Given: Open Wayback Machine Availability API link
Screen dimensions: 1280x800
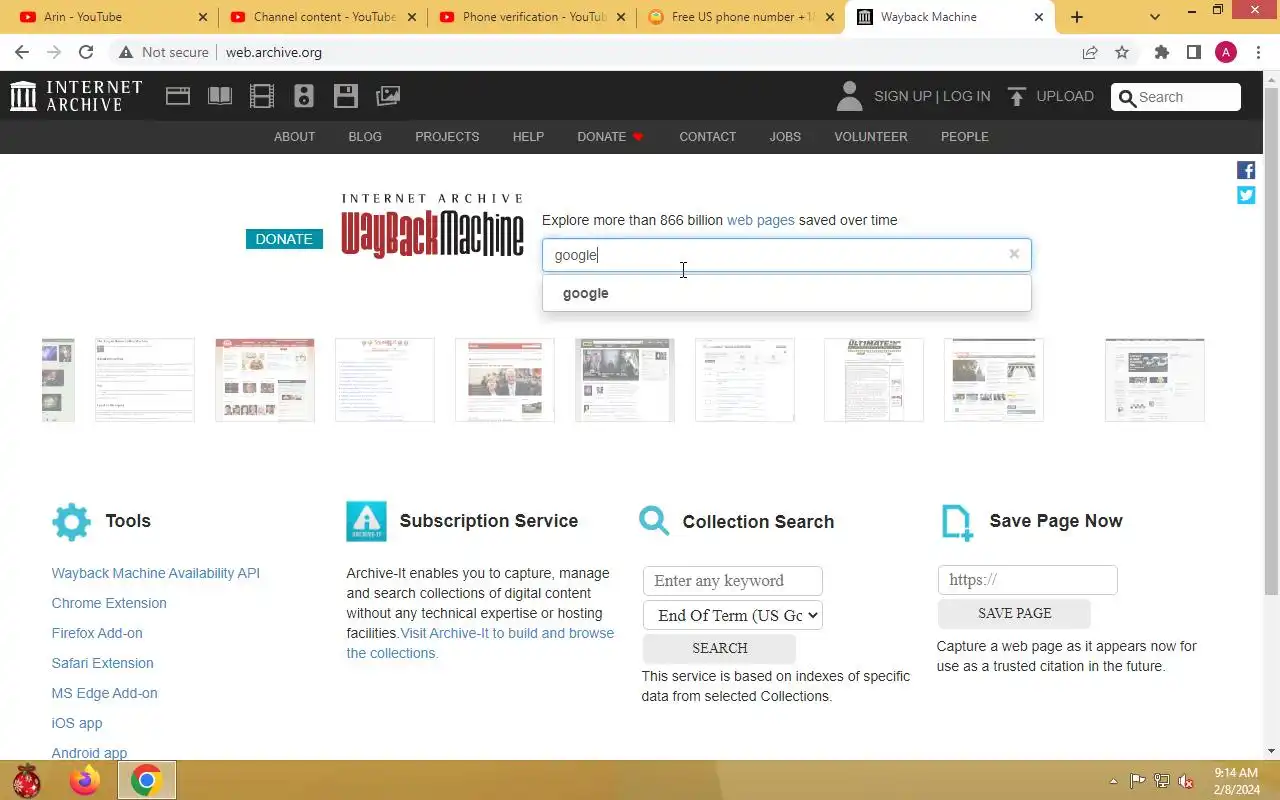Looking at the screenshot, I should (155, 573).
